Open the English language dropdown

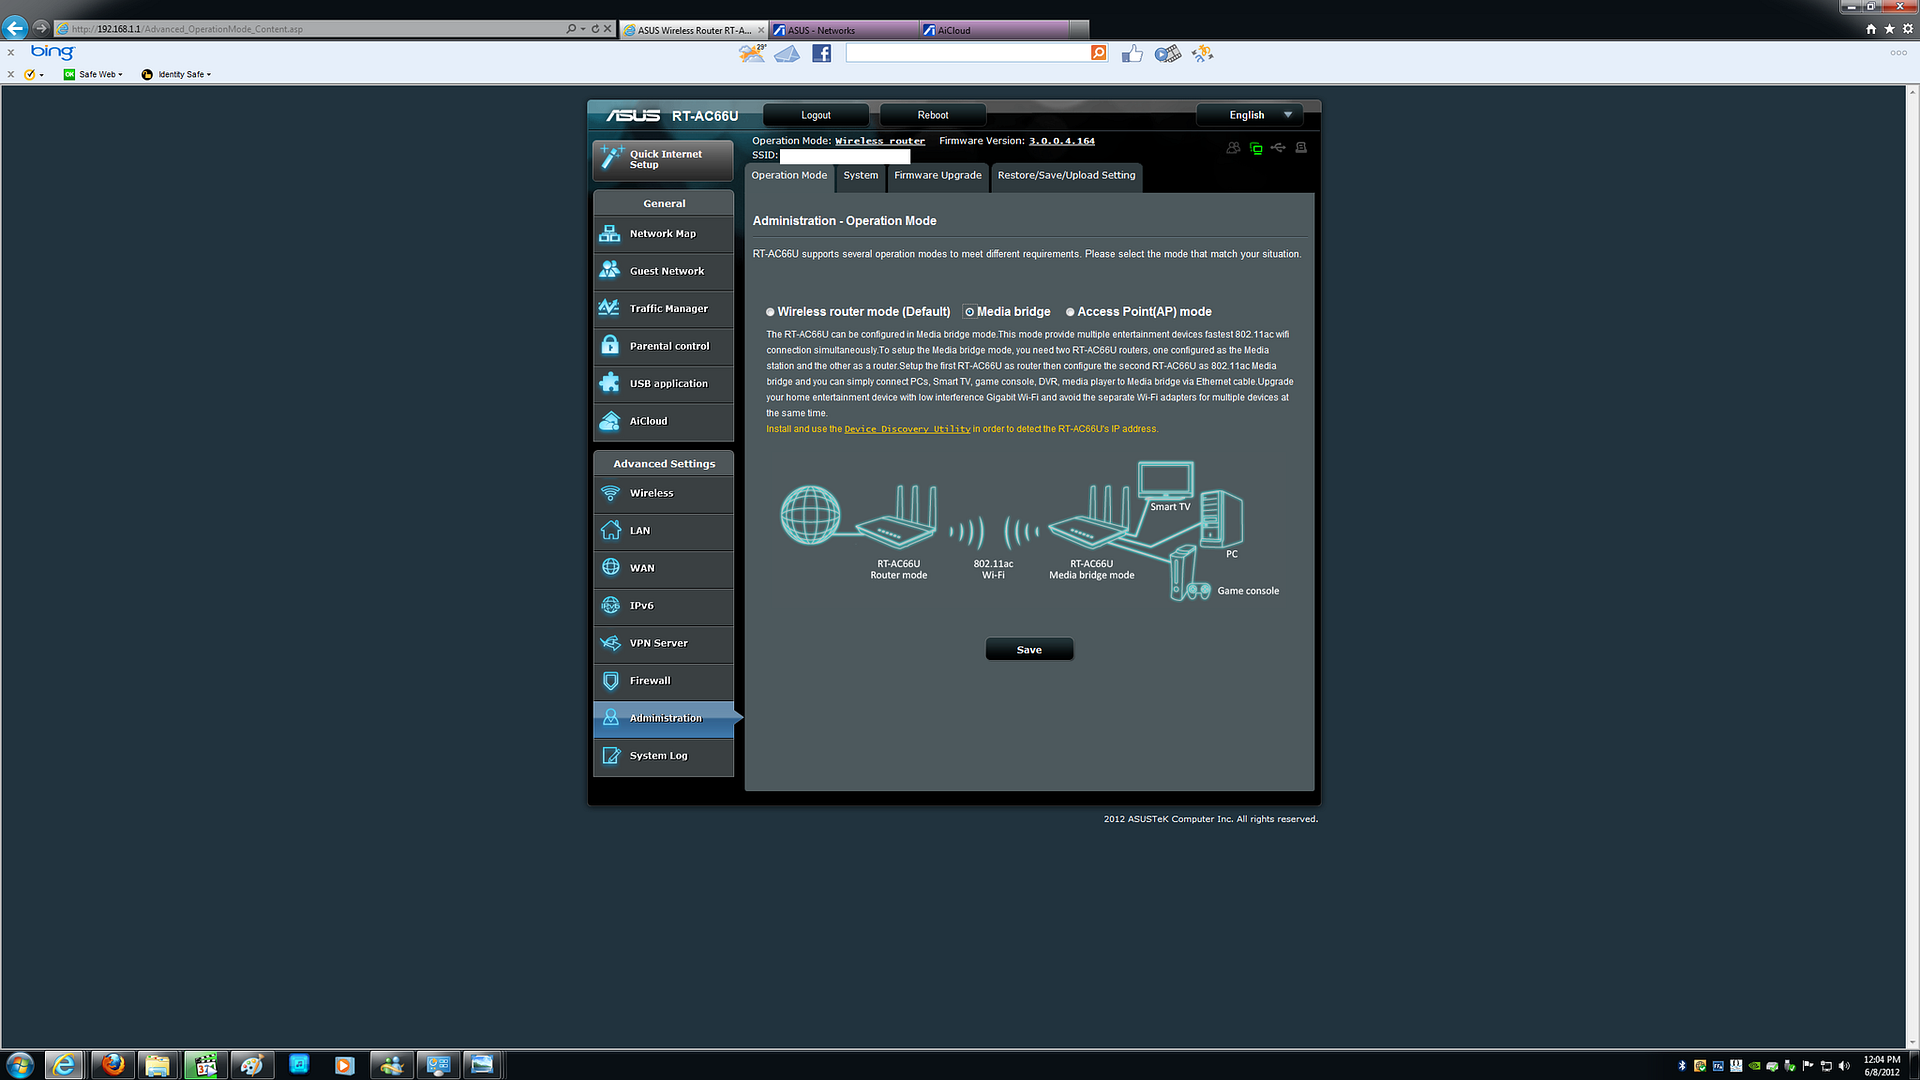1250,115
